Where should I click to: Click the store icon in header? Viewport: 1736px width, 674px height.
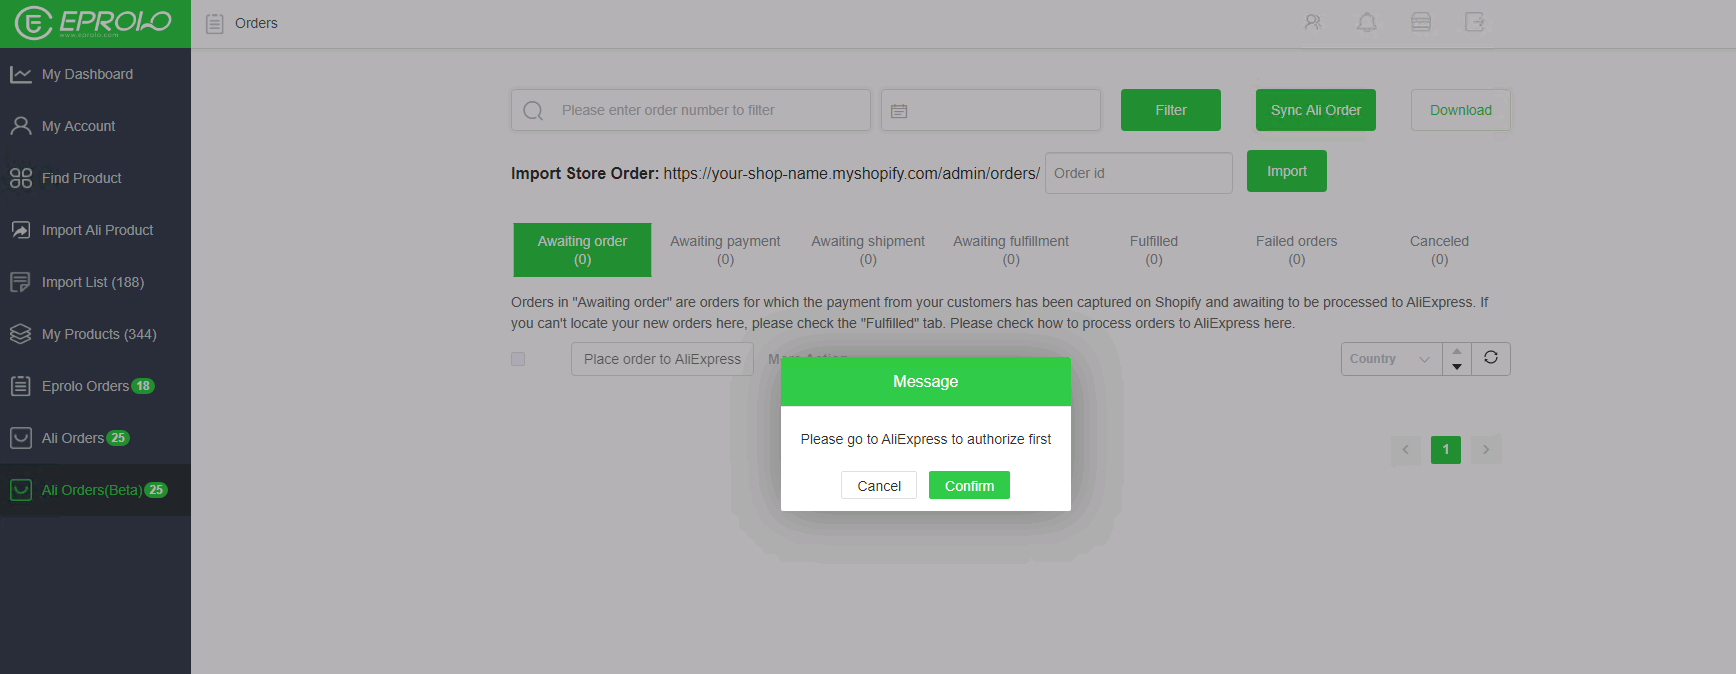click(1421, 22)
